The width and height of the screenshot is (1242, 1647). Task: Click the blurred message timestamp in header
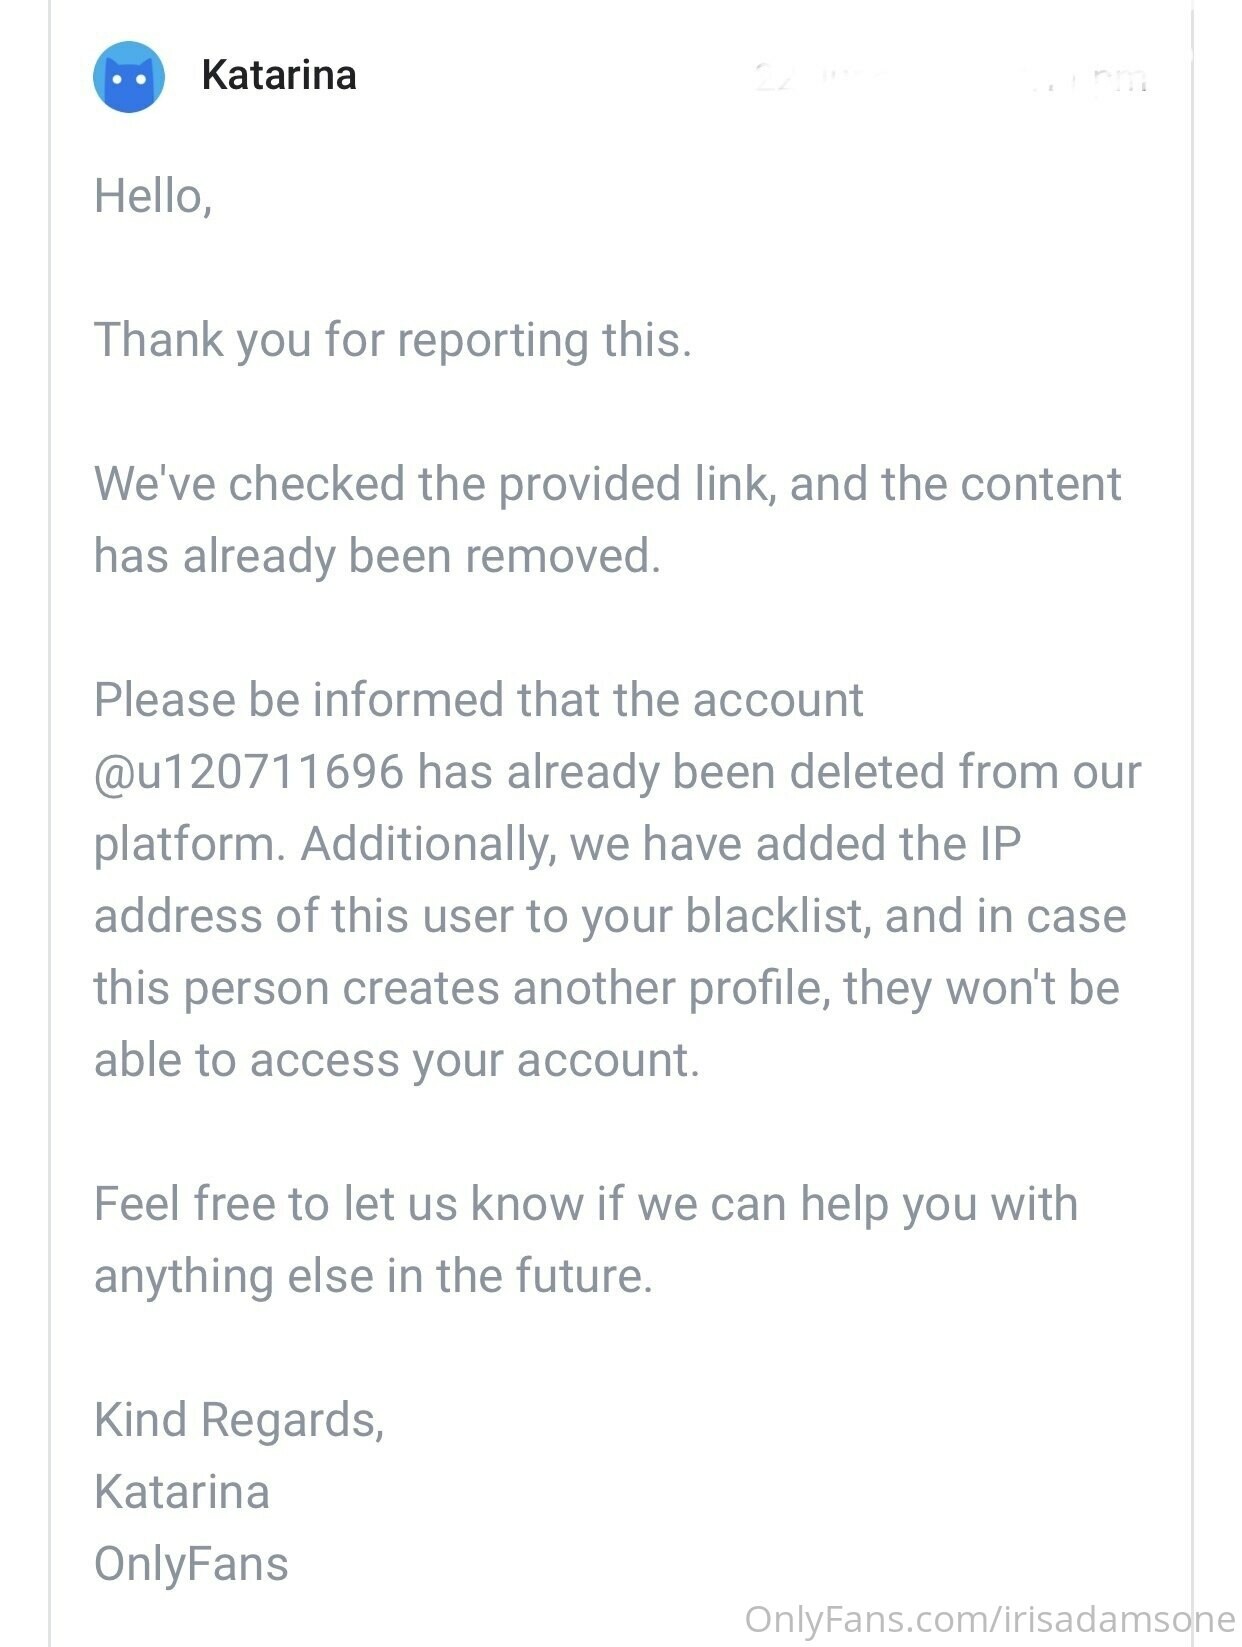click(x=950, y=77)
